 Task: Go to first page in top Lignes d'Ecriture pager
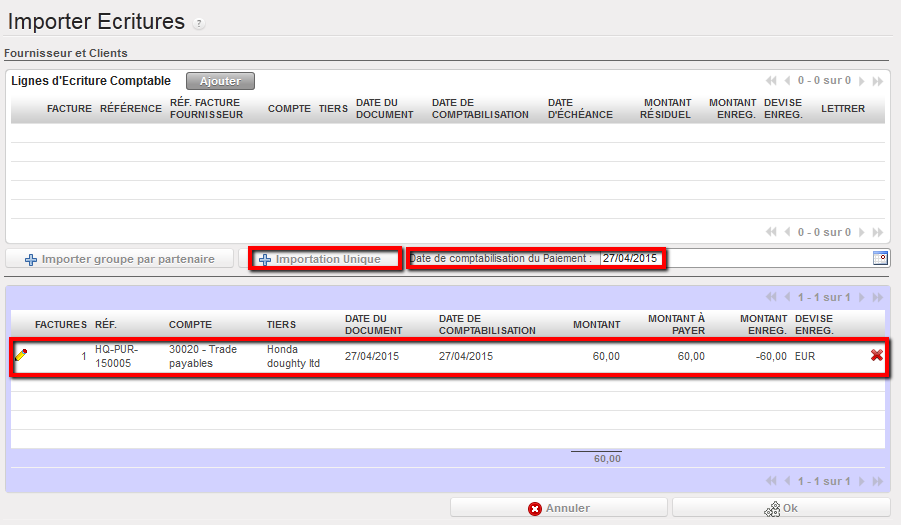tap(771, 81)
